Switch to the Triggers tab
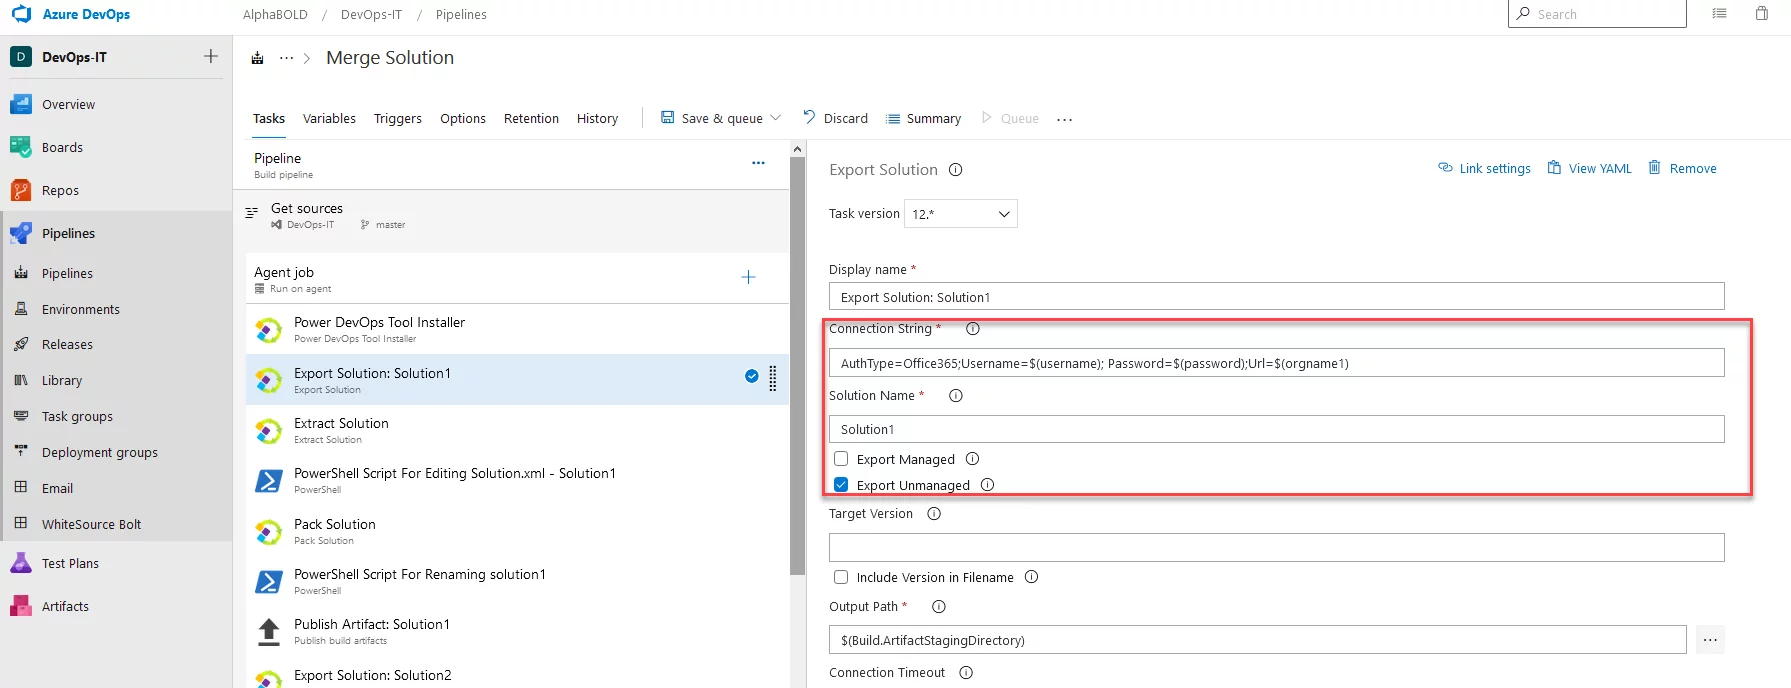 click(x=398, y=118)
